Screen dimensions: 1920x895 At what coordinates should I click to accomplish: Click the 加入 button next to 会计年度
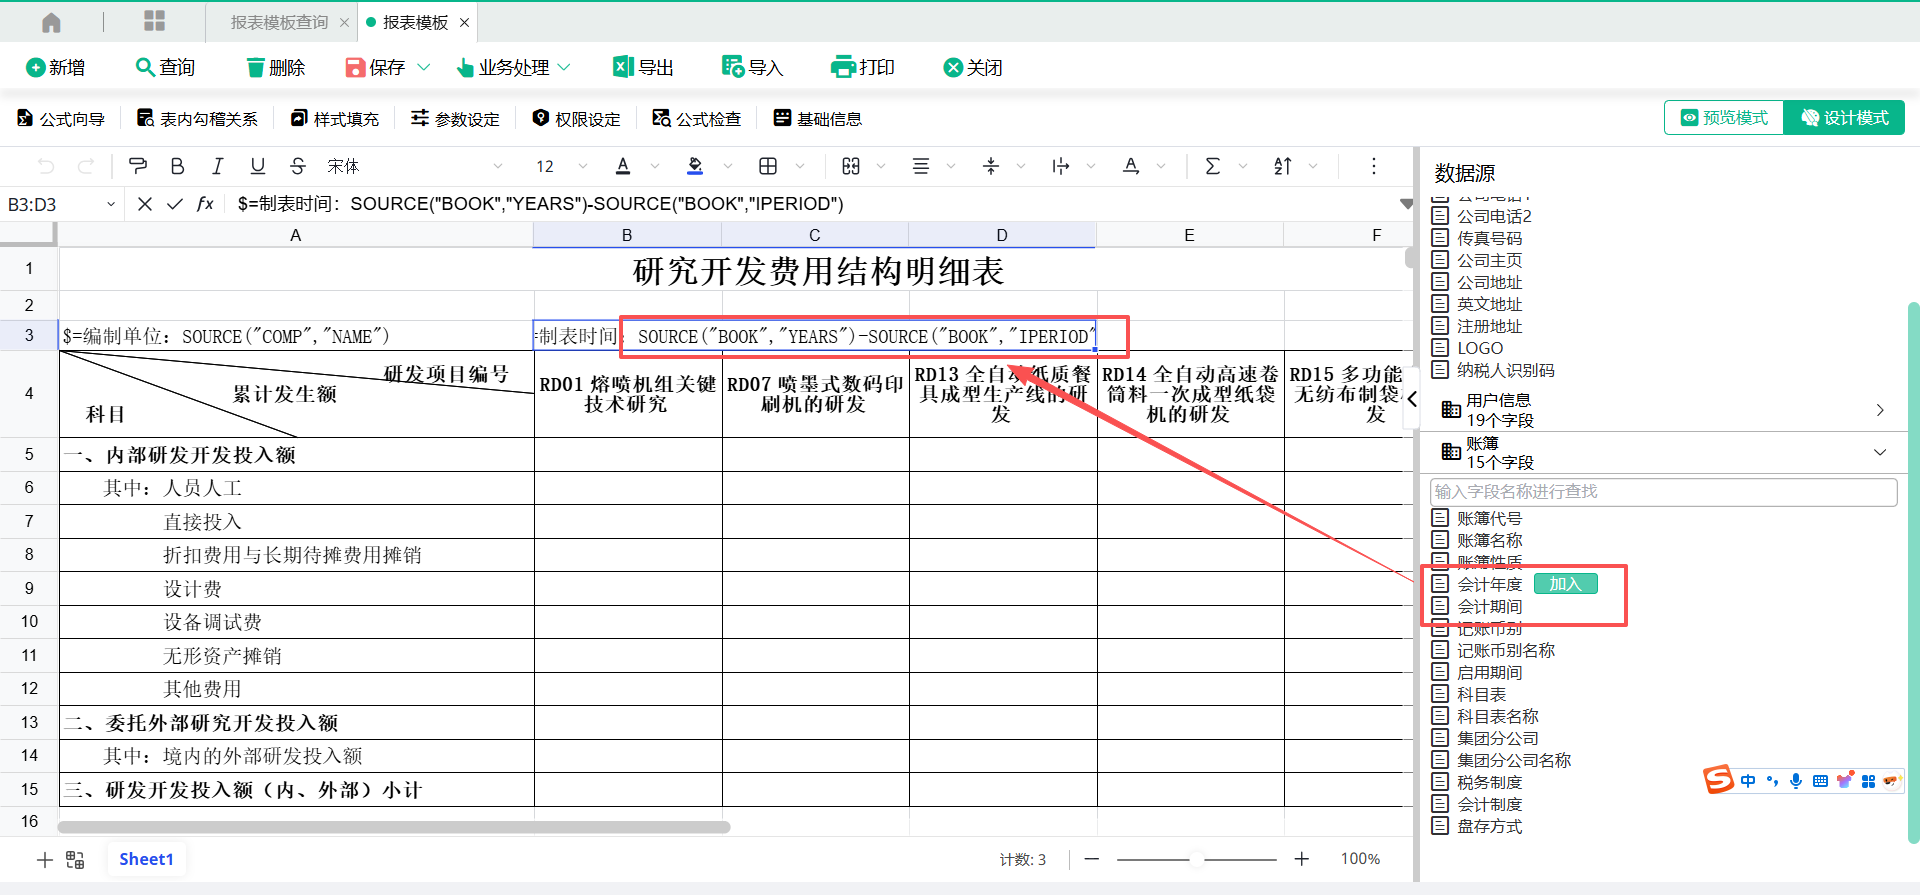click(1565, 584)
